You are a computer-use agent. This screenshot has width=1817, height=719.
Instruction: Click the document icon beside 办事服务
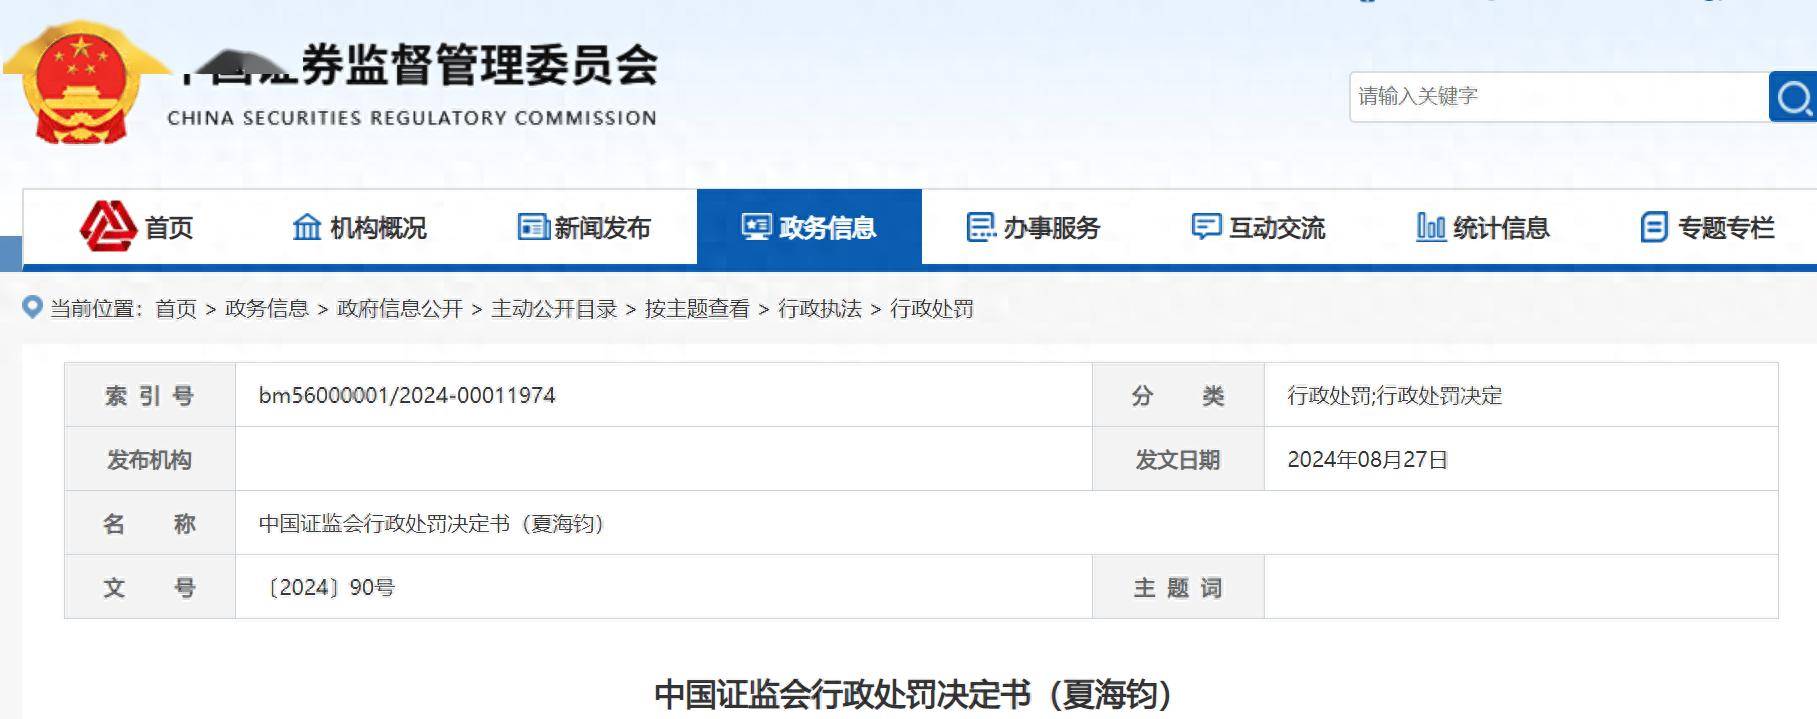pos(981,227)
